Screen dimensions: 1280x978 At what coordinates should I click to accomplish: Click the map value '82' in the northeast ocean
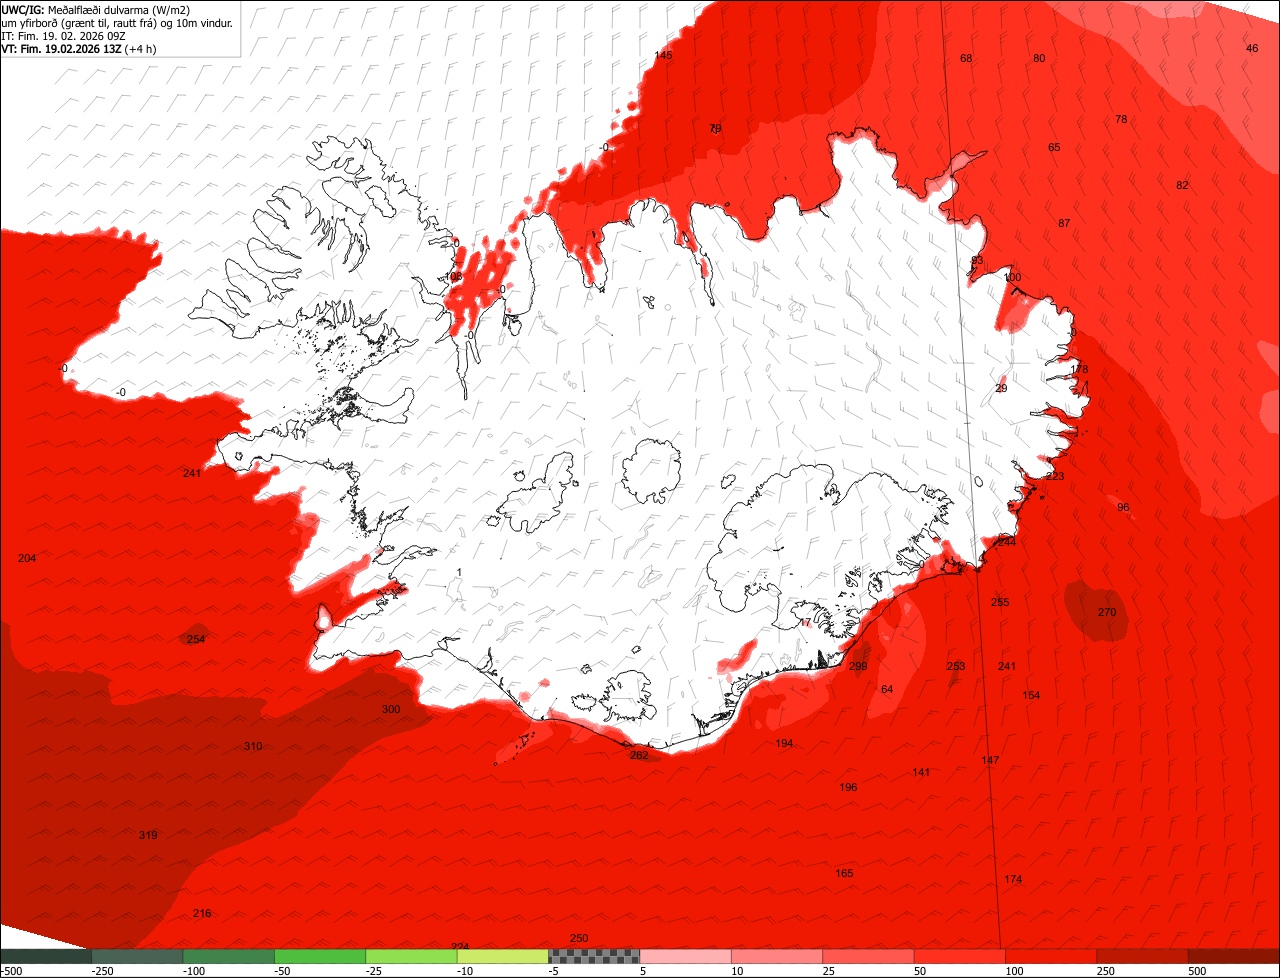click(x=1182, y=185)
